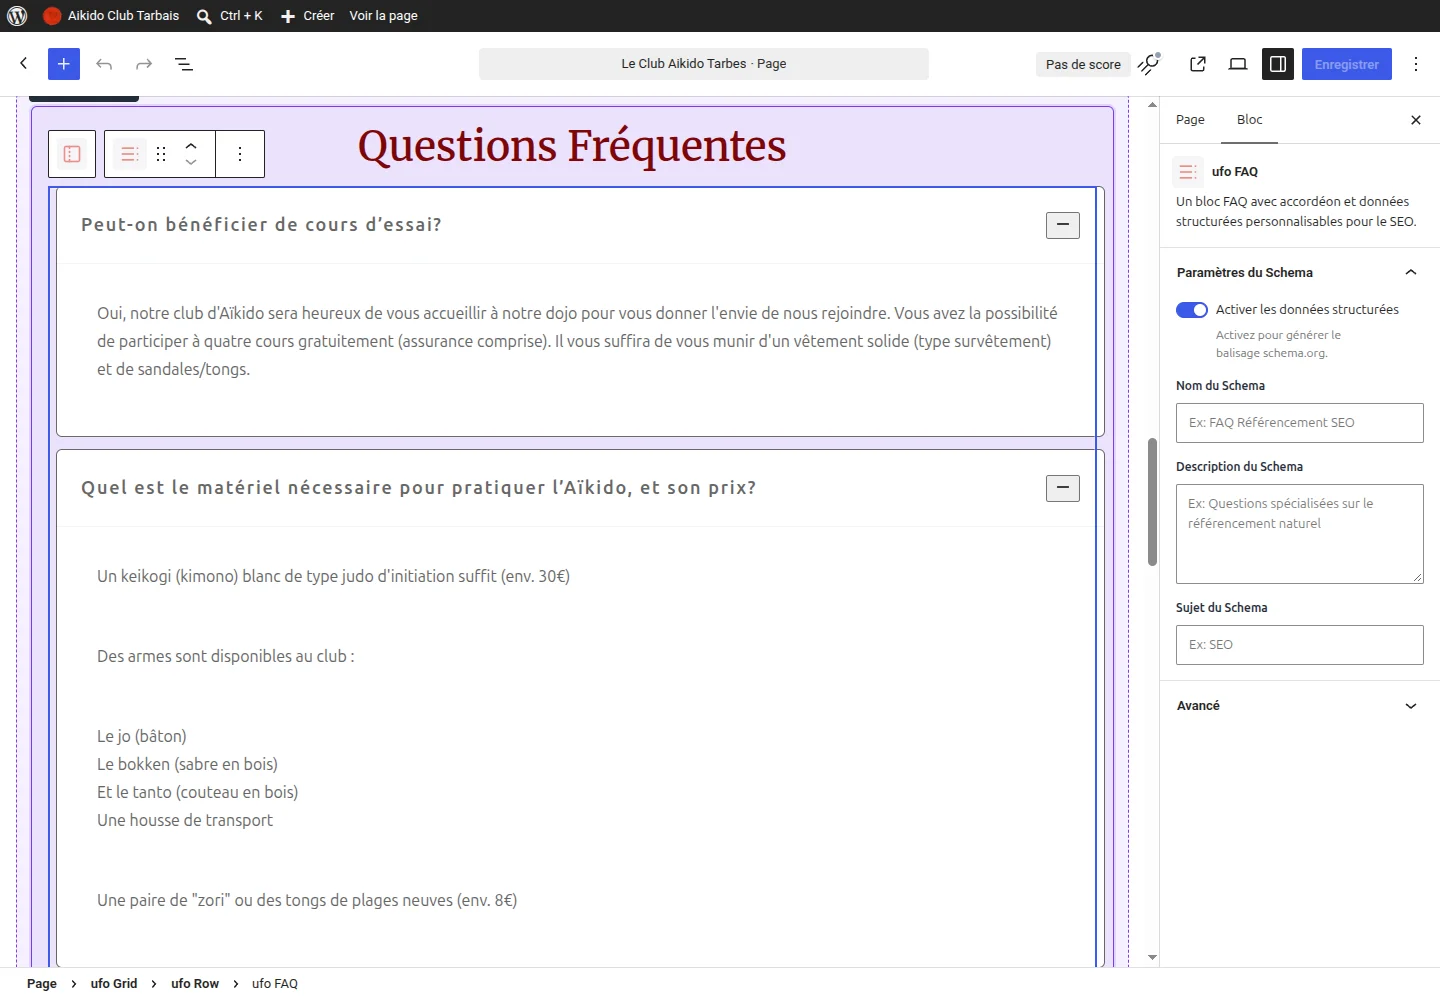
Task: Open the page in a new tab
Action: click(1198, 64)
